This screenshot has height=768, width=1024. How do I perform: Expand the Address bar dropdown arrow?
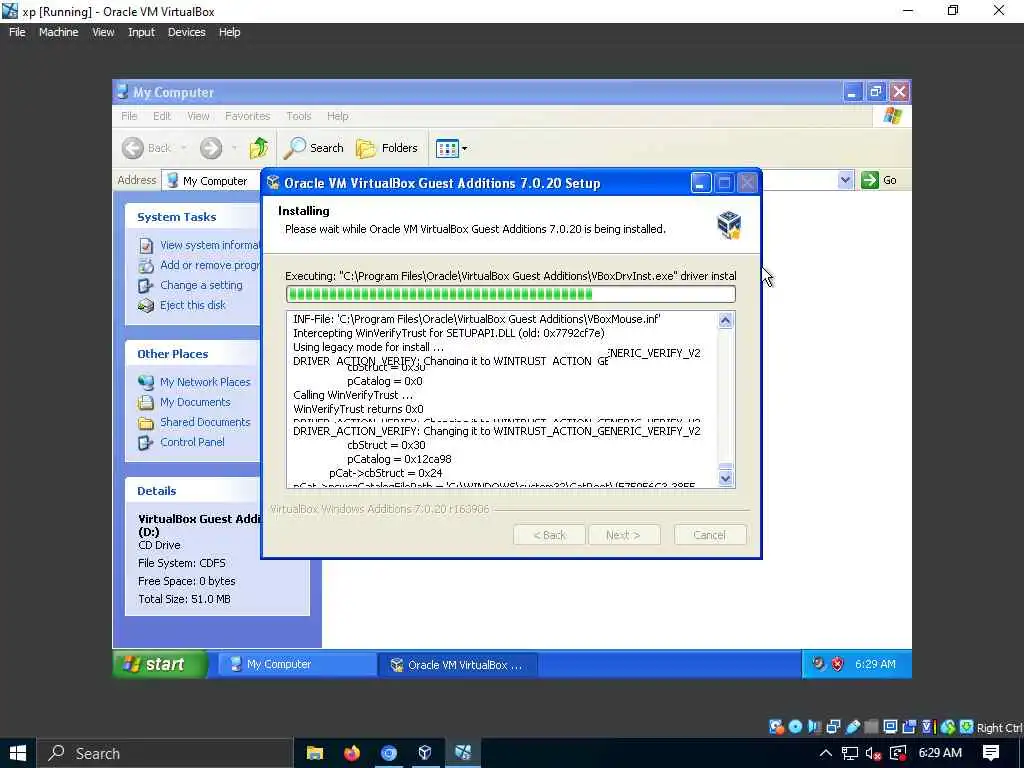point(845,180)
